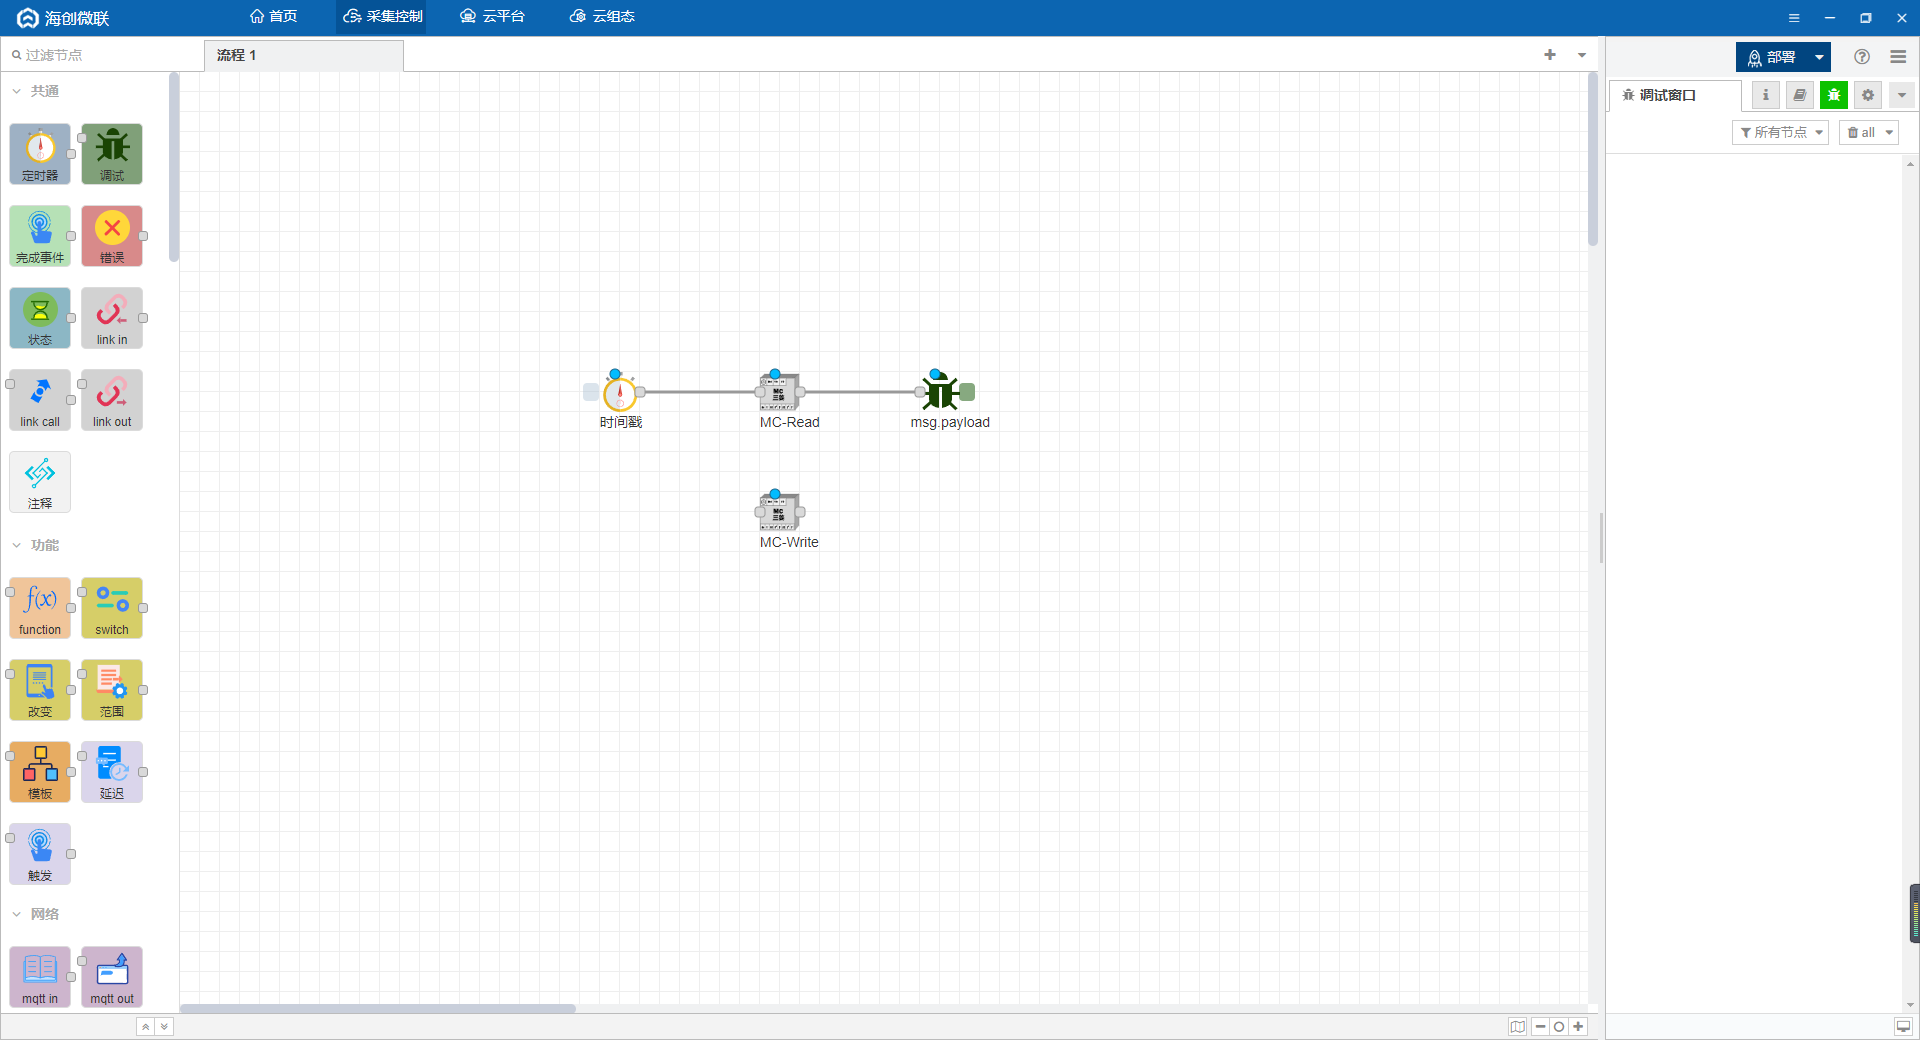The image size is (1920, 1040).
Task: Open the title bar menu icon
Action: click(1794, 18)
